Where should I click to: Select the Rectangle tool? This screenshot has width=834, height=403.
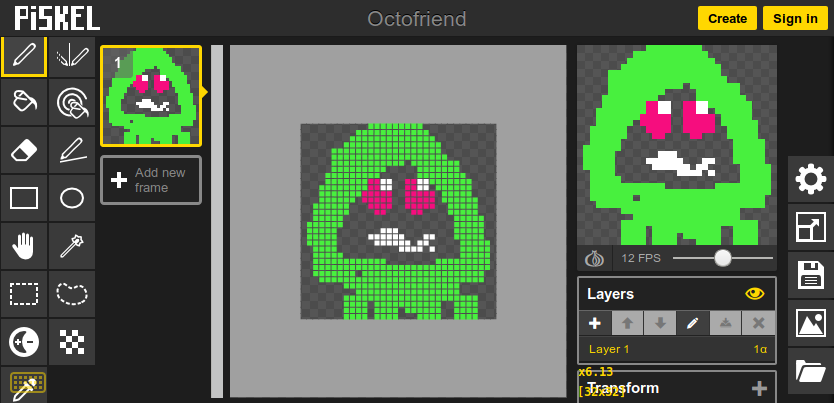(23, 197)
